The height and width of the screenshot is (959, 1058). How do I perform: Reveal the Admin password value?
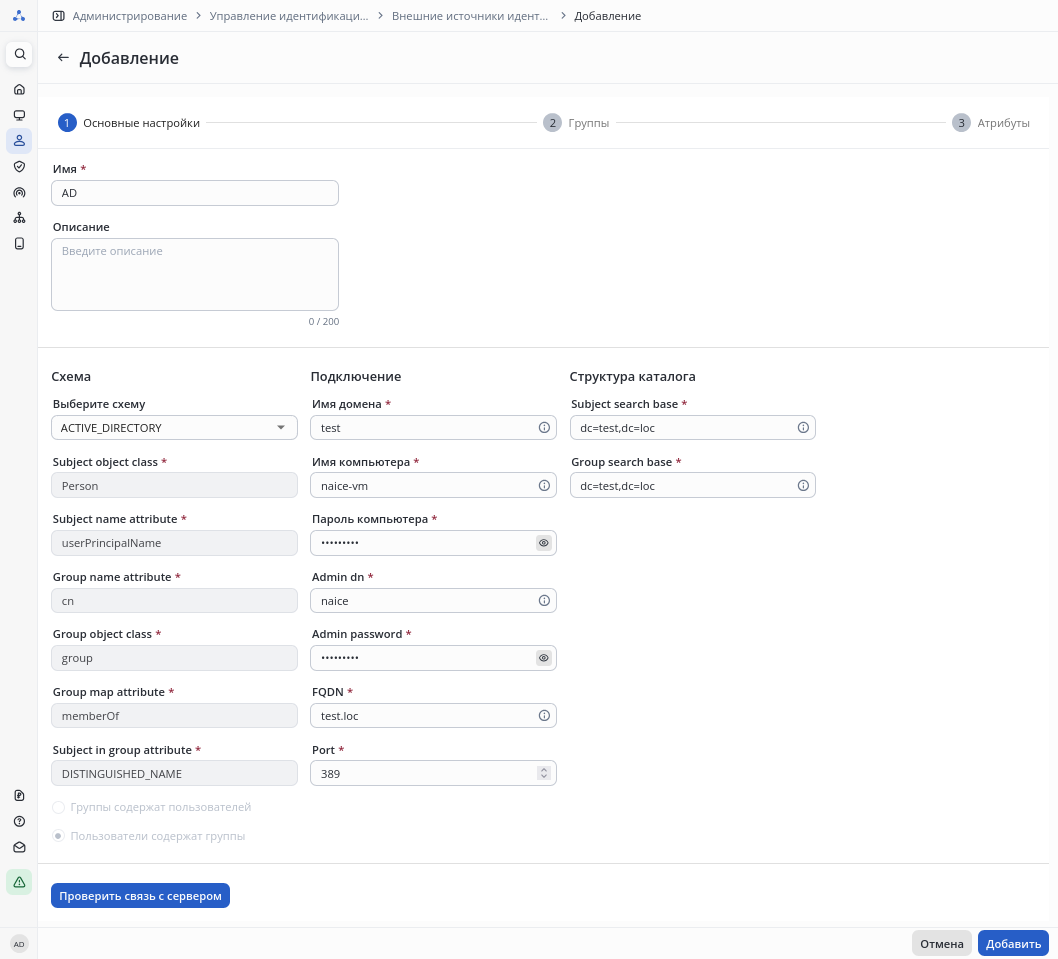544,658
